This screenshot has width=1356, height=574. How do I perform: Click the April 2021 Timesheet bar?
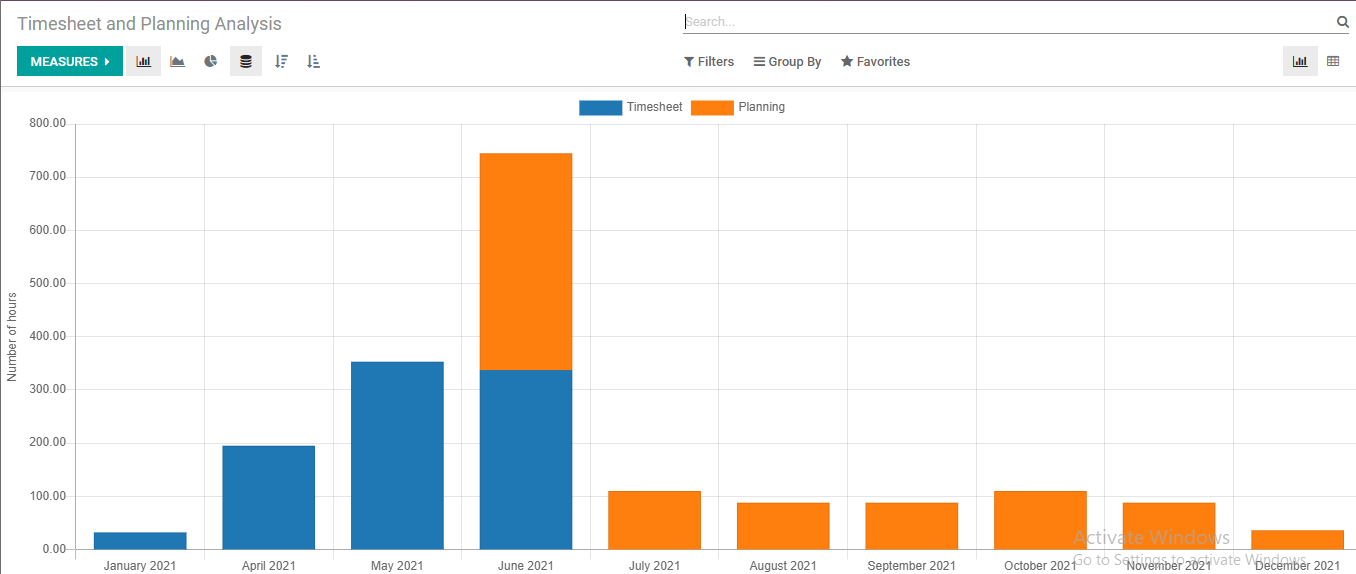269,497
